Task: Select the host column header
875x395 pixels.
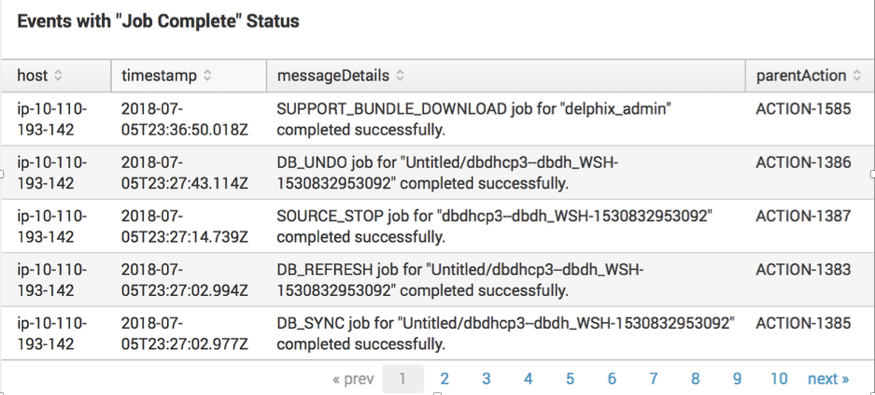Action: (x=56, y=75)
